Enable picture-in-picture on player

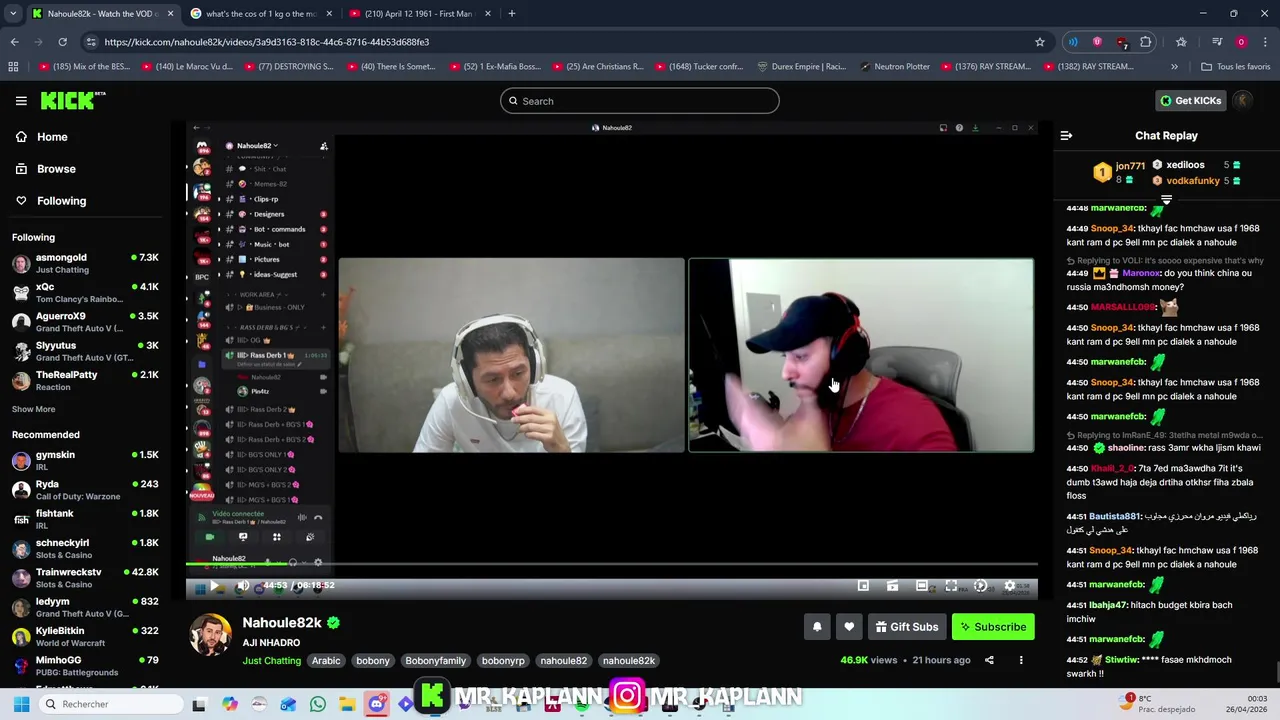863,586
